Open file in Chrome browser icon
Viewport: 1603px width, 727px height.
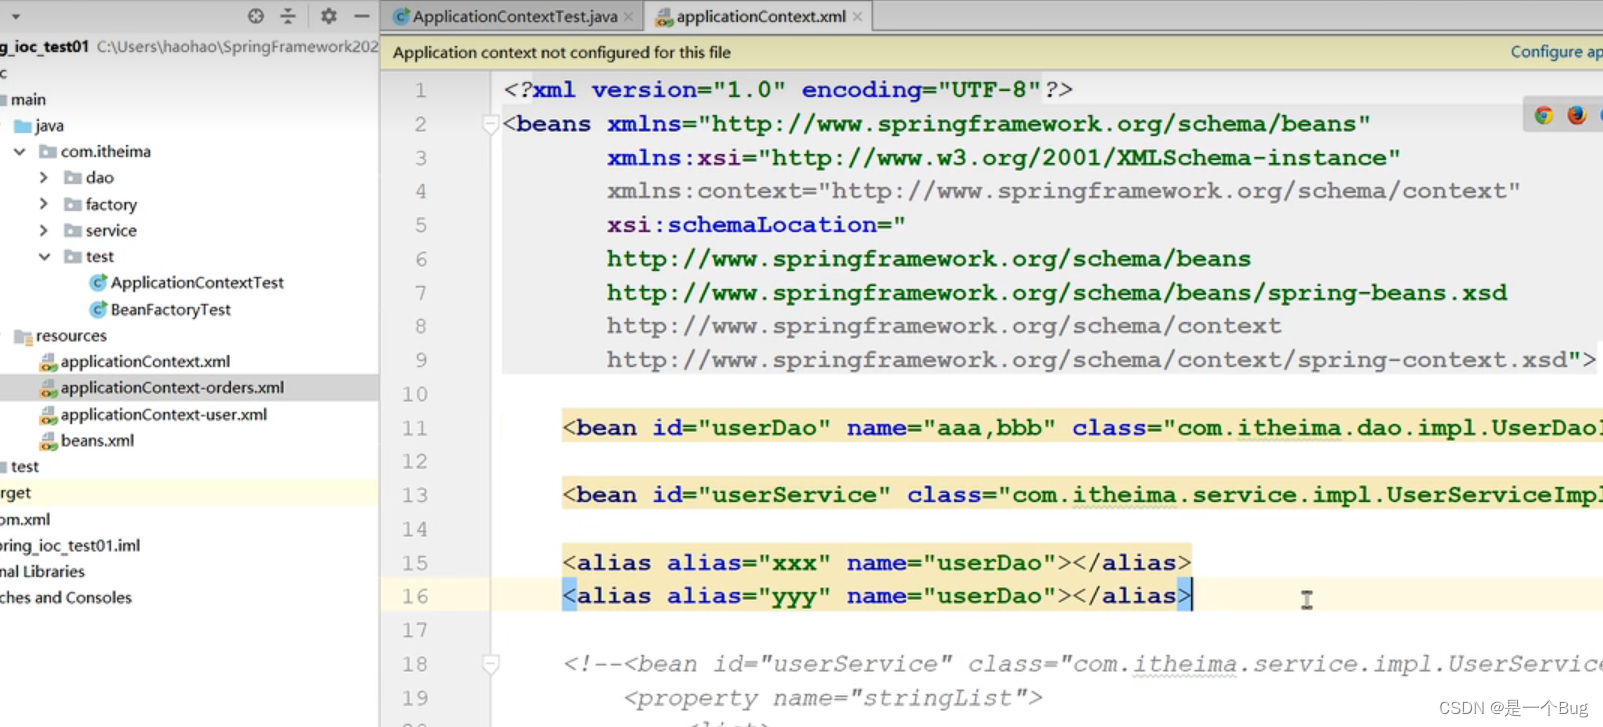[x=1544, y=115]
